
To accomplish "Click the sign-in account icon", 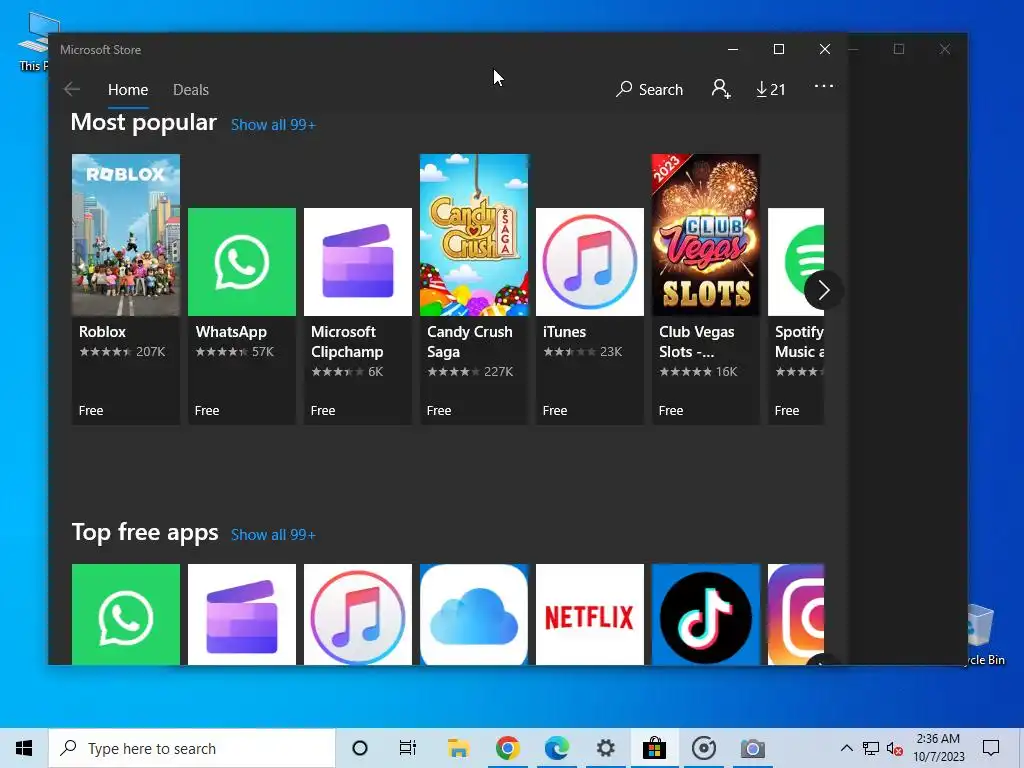I will click(721, 89).
